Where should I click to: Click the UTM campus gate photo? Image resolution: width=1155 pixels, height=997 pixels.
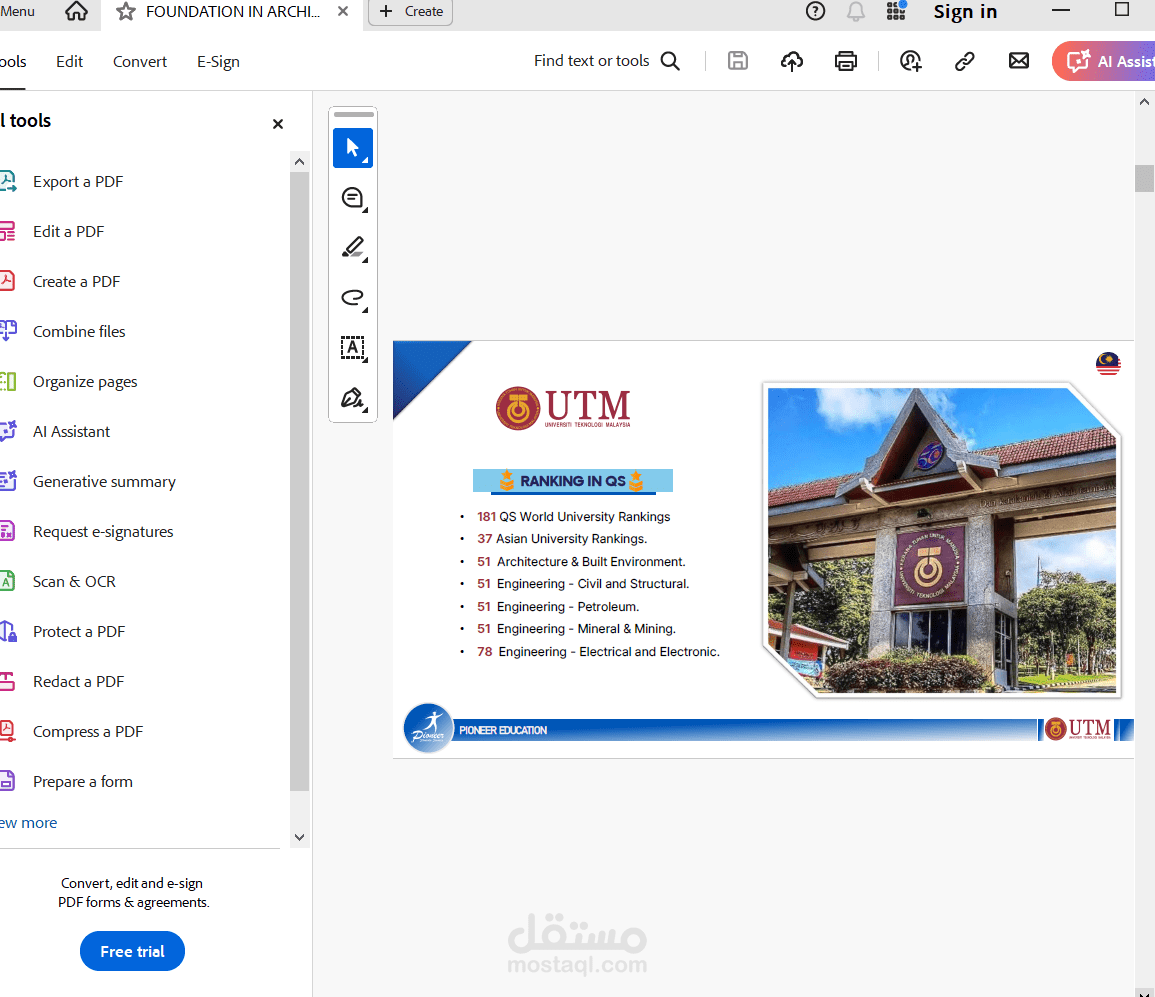point(941,540)
